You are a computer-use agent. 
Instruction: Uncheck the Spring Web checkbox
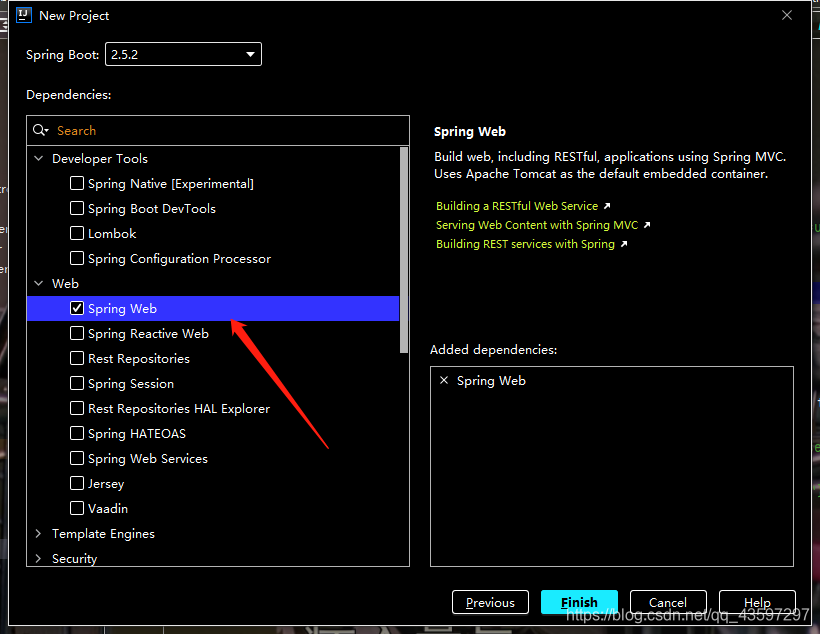[77, 308]
